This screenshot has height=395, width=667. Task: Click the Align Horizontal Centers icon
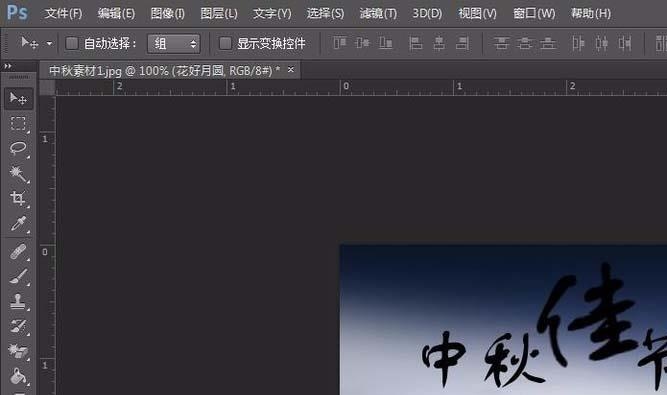pyautogui.click(x=439, y=43)
